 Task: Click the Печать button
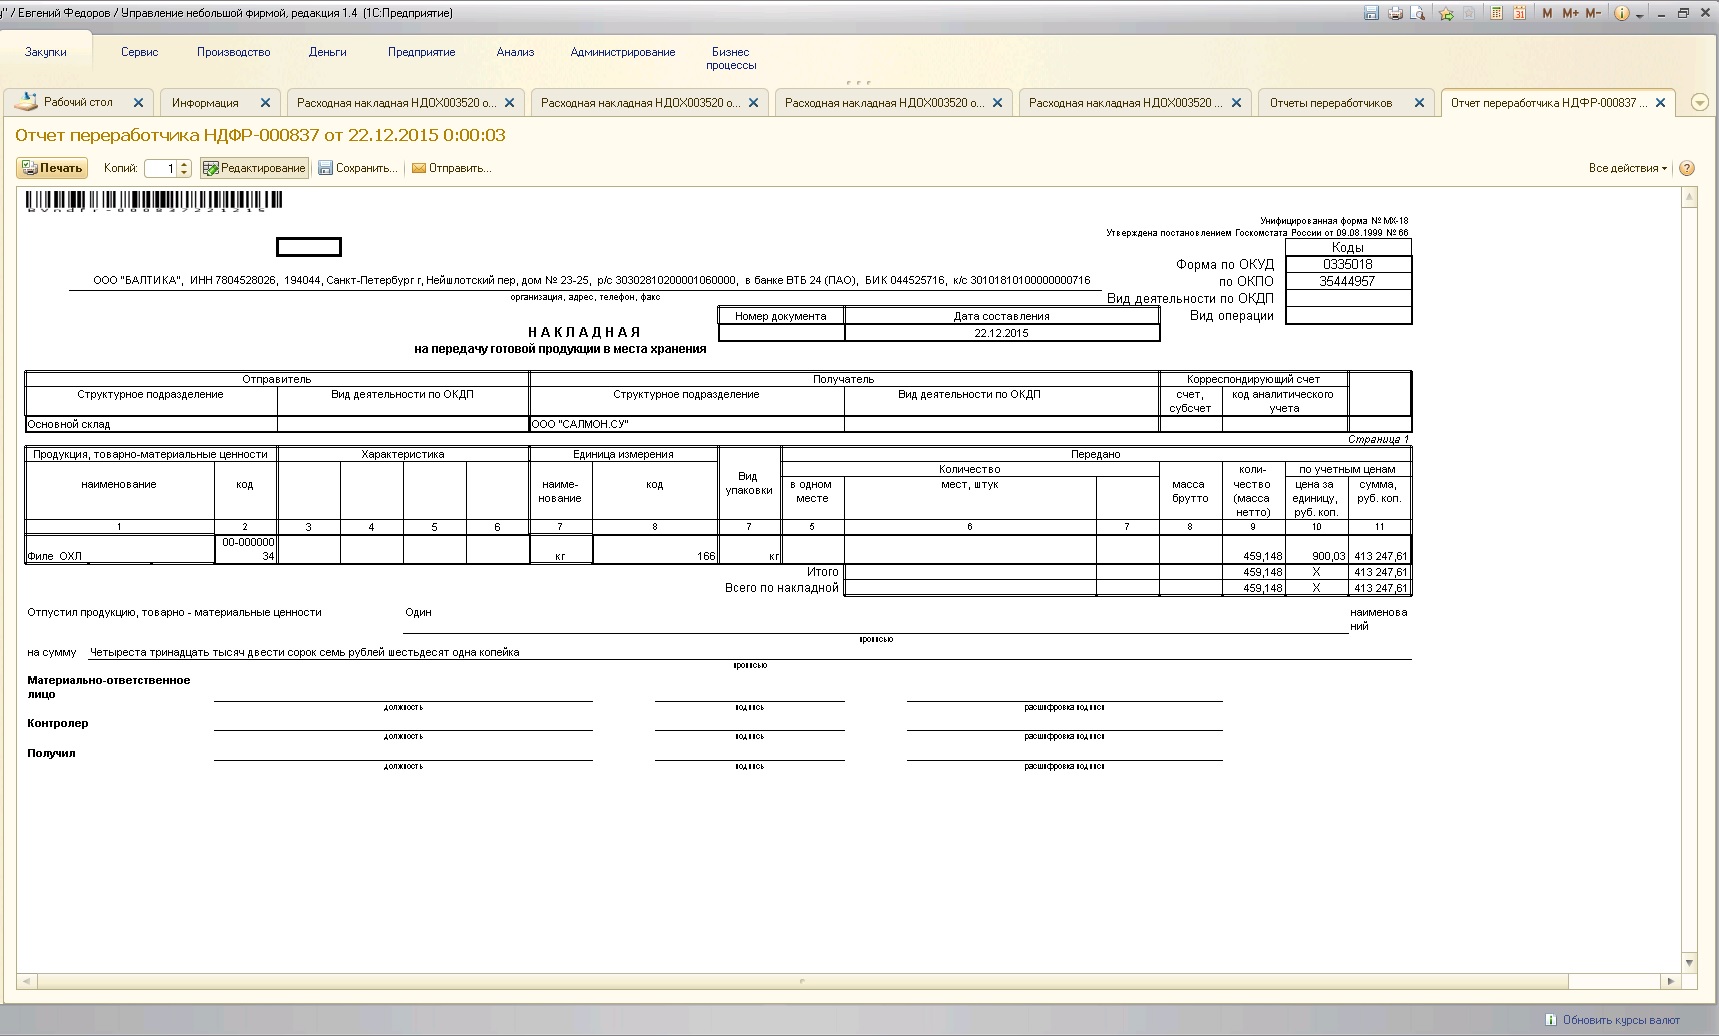52,168
